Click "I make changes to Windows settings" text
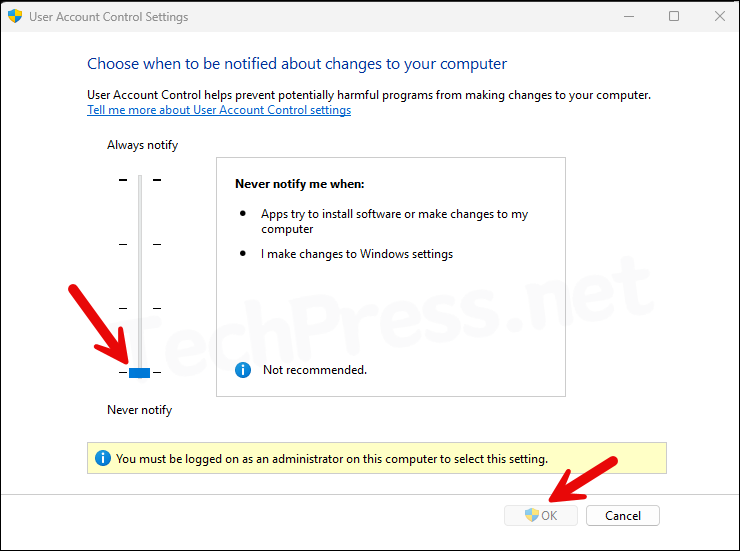740x551 pixels. 357,254
